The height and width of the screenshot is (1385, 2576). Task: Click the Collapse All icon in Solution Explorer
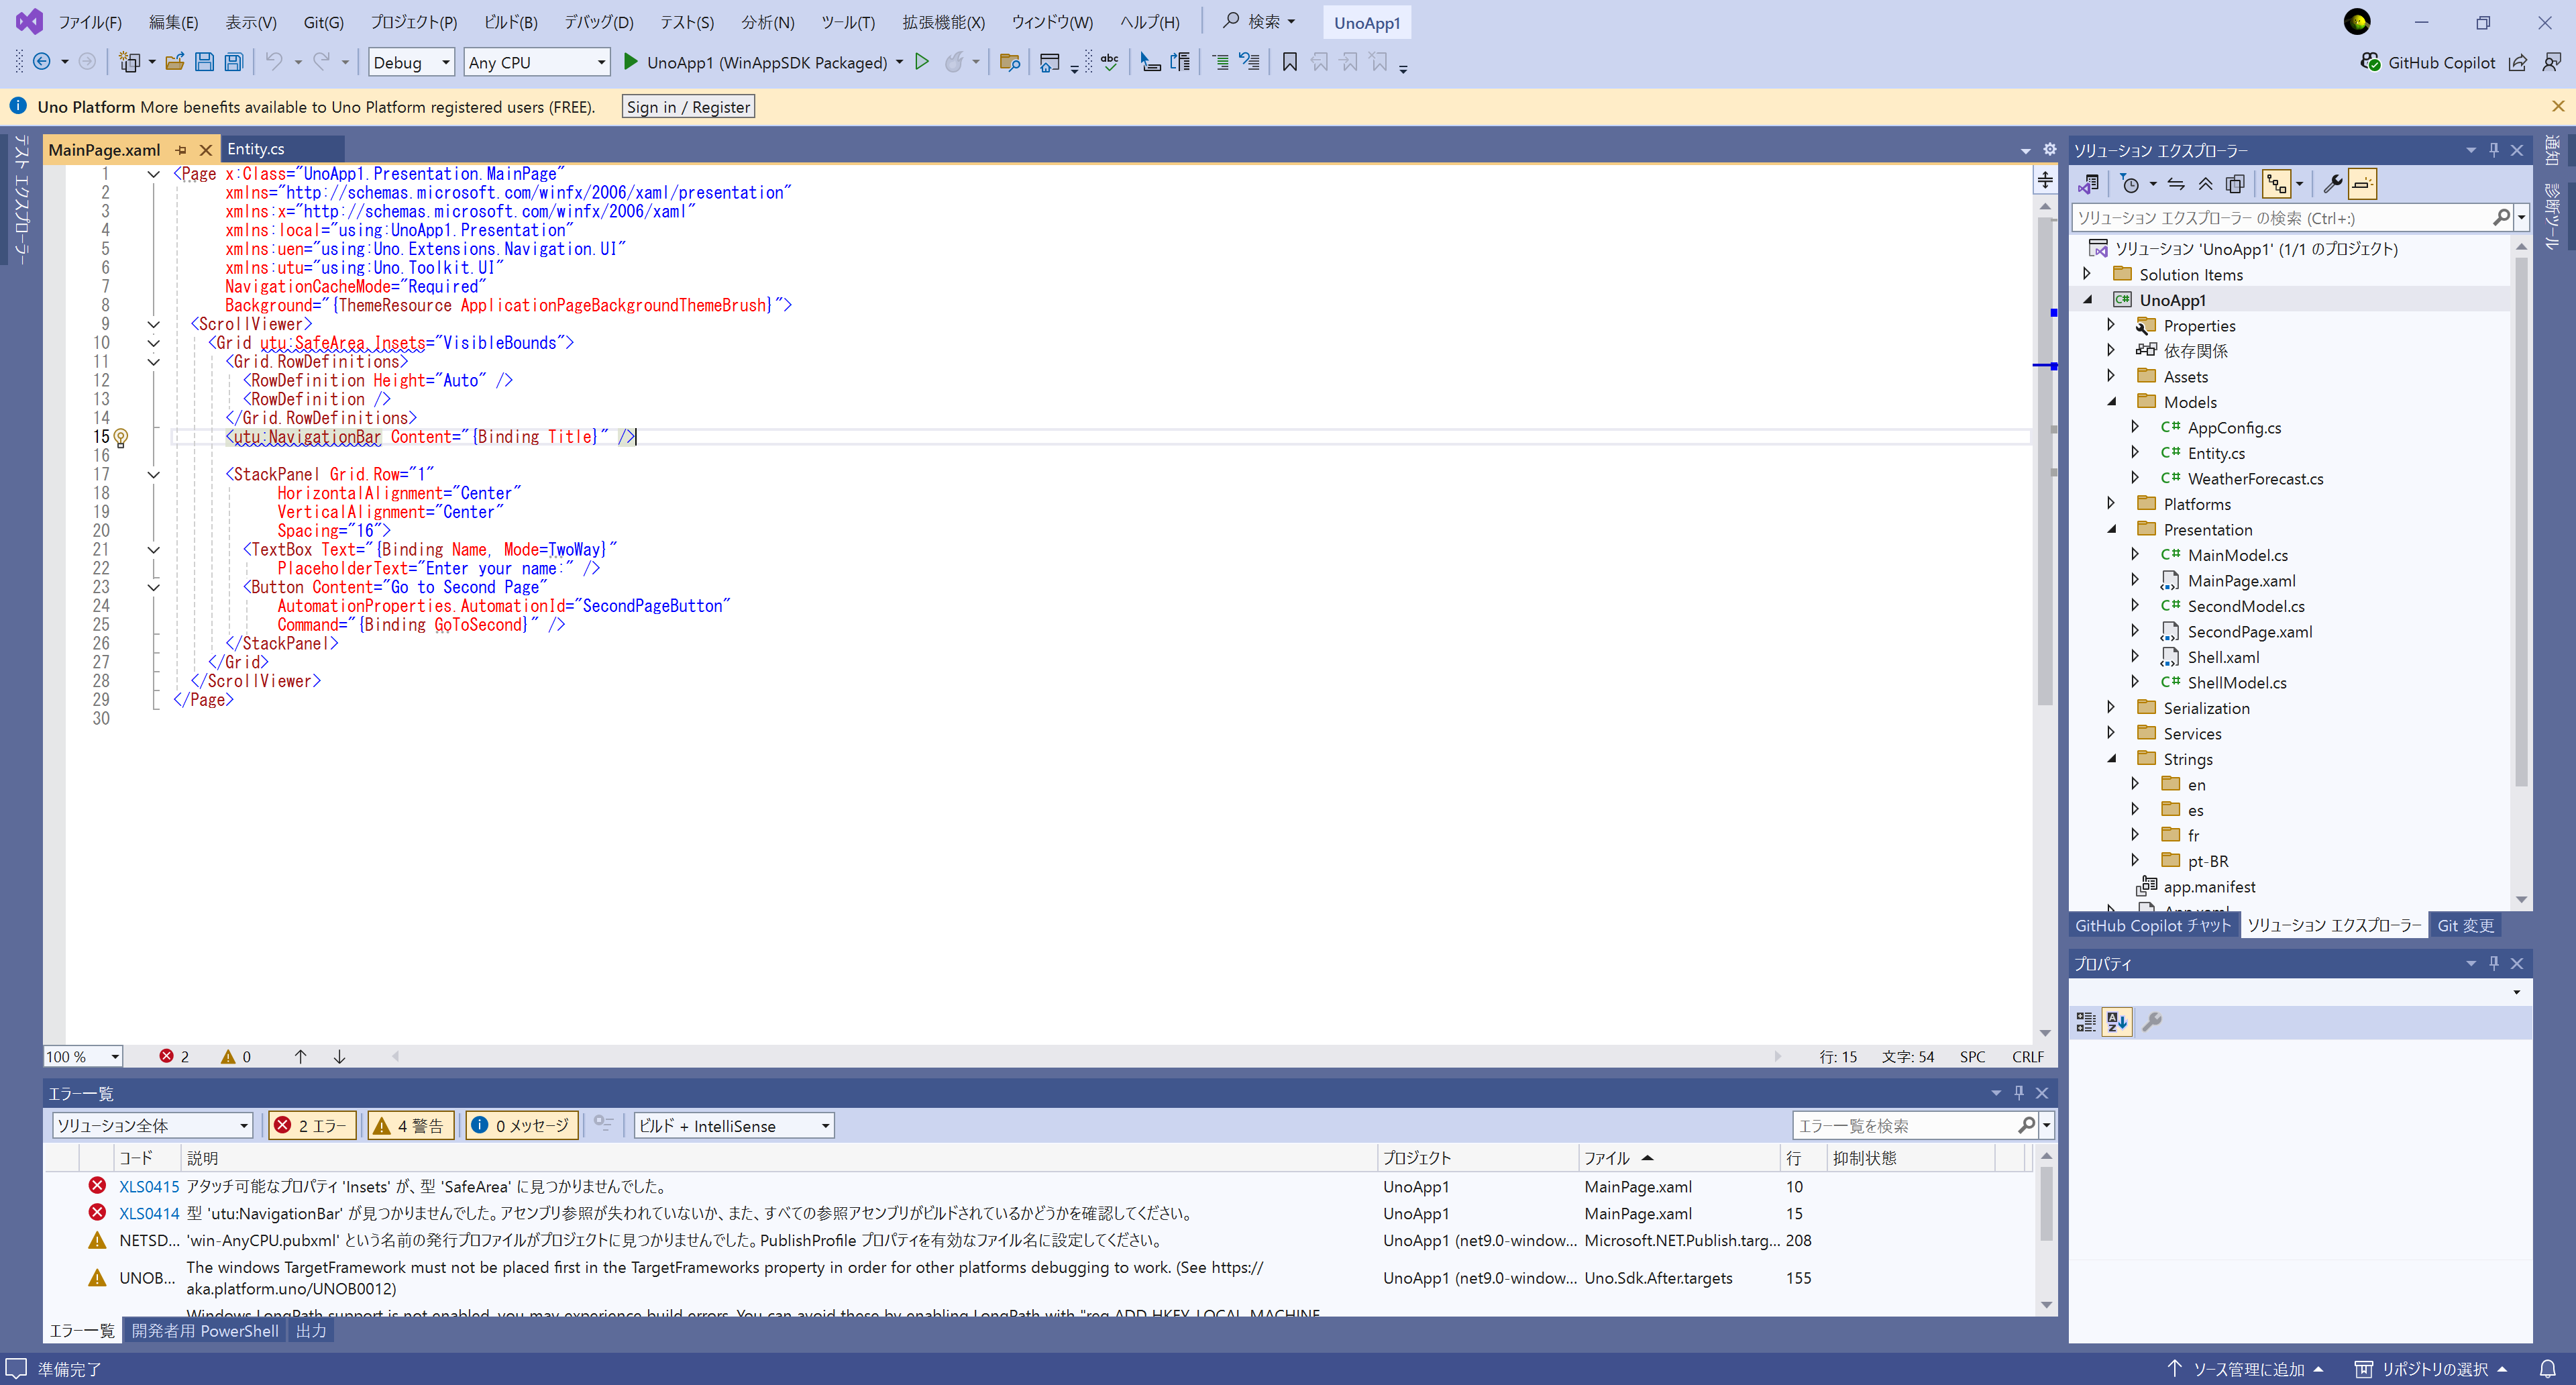pos(2205,184)
